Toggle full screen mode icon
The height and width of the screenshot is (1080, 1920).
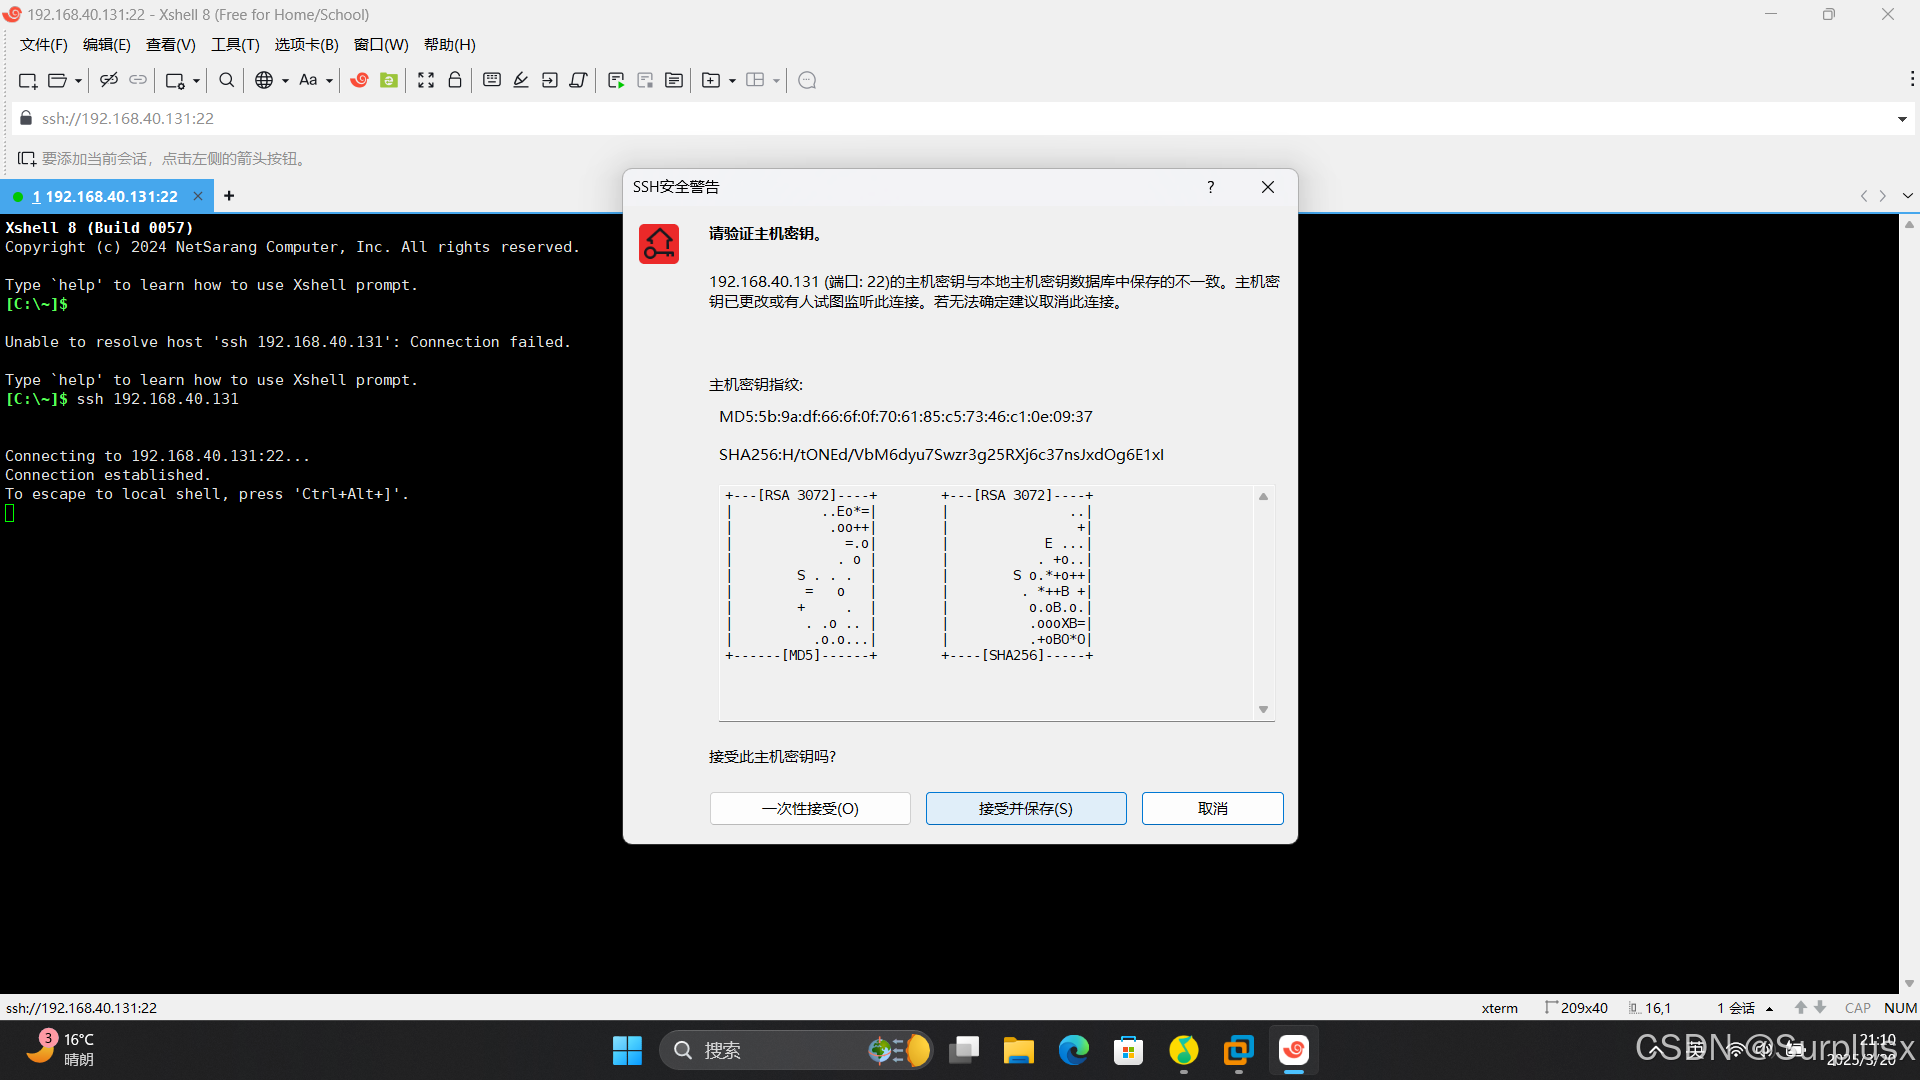coord(426,80)
